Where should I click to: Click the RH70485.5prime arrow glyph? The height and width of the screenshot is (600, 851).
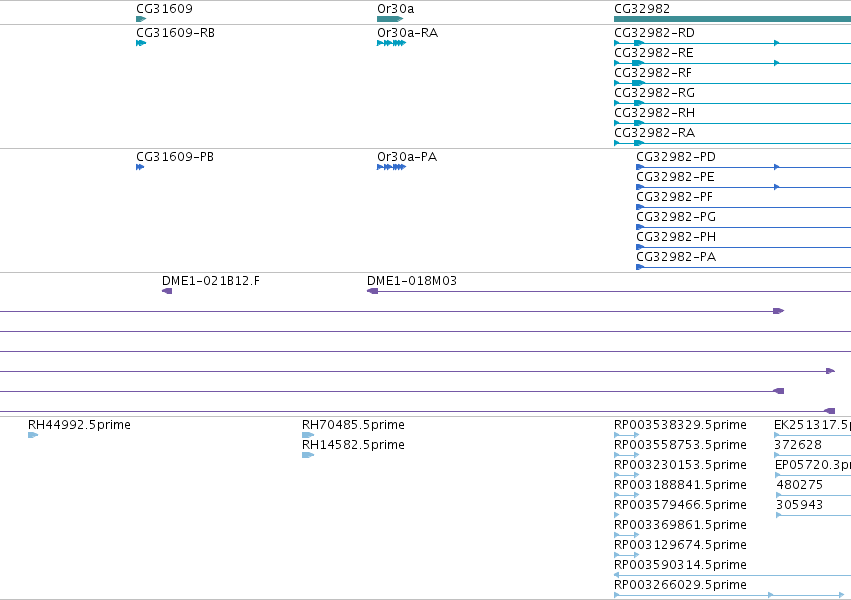click(x=308, y=435)
